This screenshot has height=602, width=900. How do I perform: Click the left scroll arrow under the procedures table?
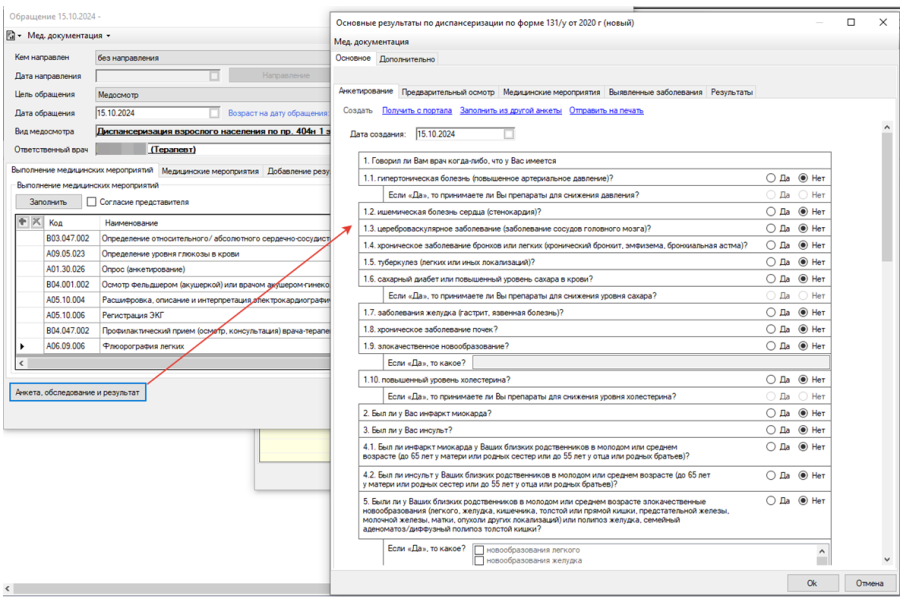(22, 363)
